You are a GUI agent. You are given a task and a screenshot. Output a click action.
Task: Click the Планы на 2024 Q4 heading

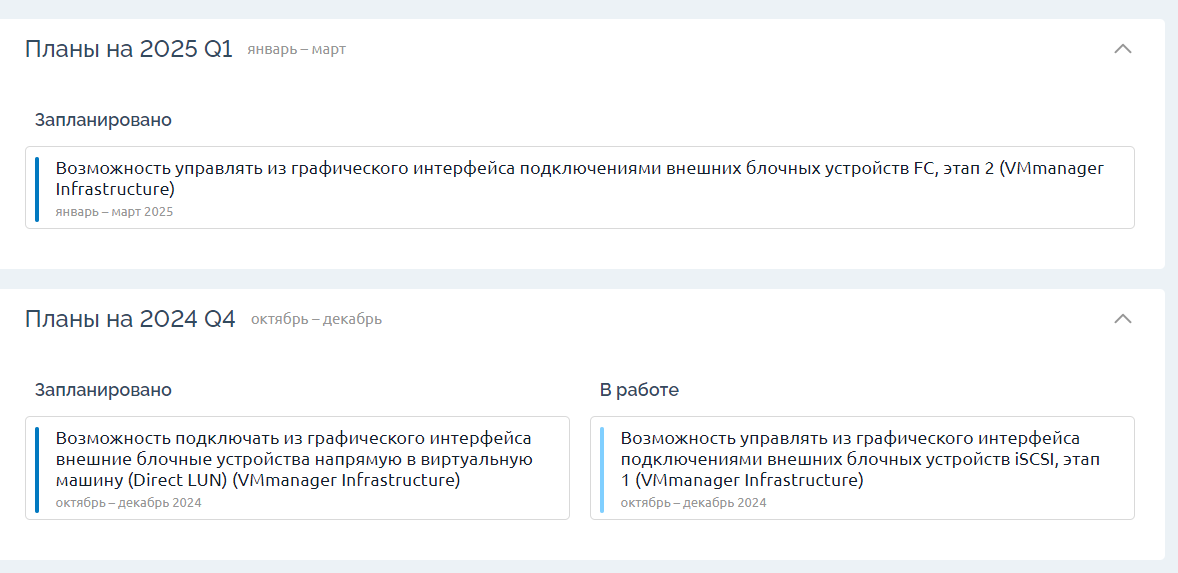130,318
